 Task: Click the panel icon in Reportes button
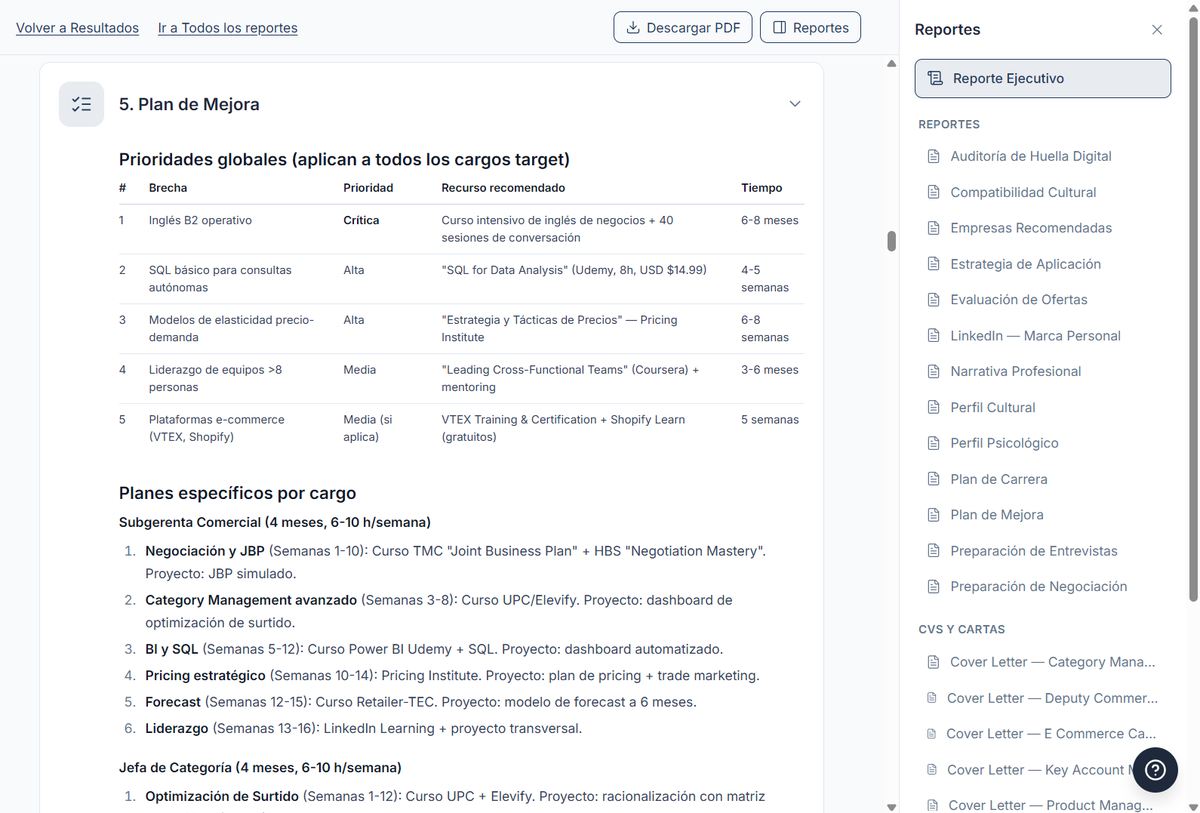(x=780, y=28)
